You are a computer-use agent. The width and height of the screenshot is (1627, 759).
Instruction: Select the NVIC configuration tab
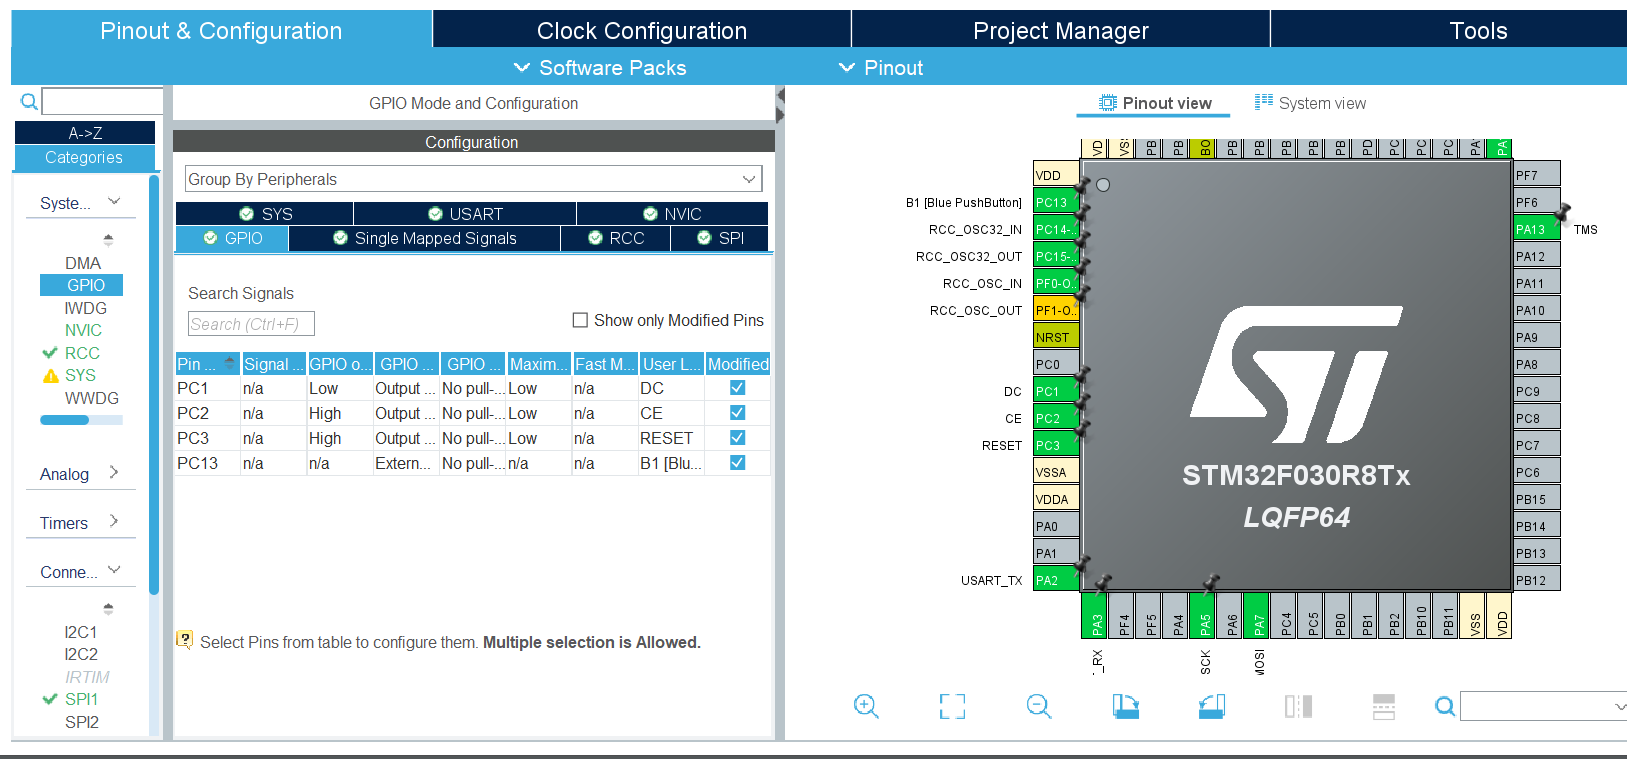[x=672, y=214]
